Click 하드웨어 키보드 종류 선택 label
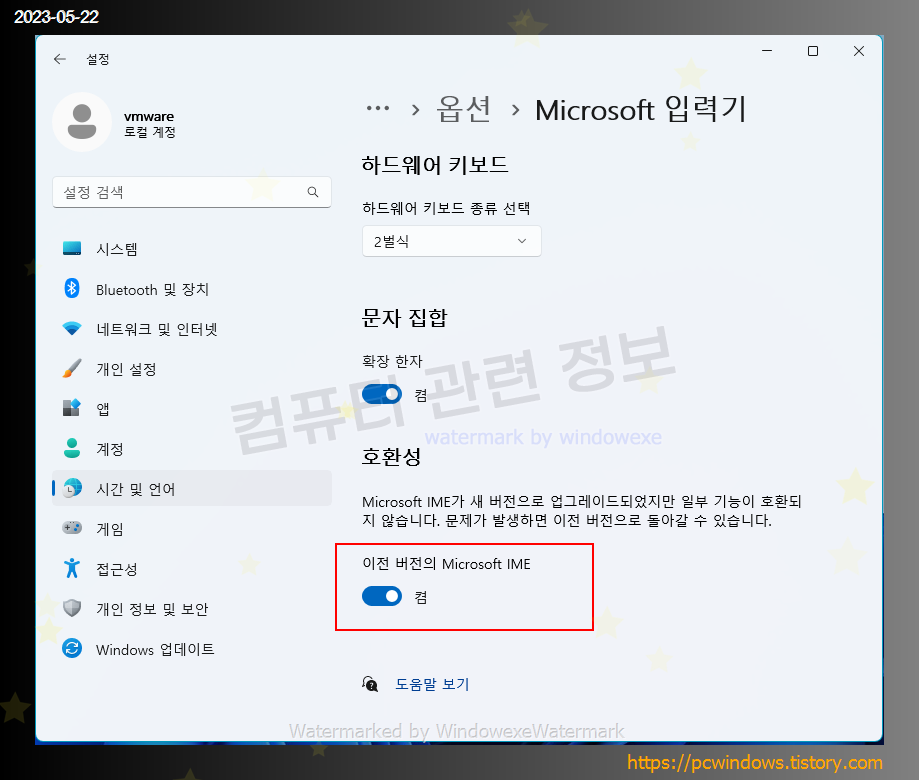 coord(446,208)
